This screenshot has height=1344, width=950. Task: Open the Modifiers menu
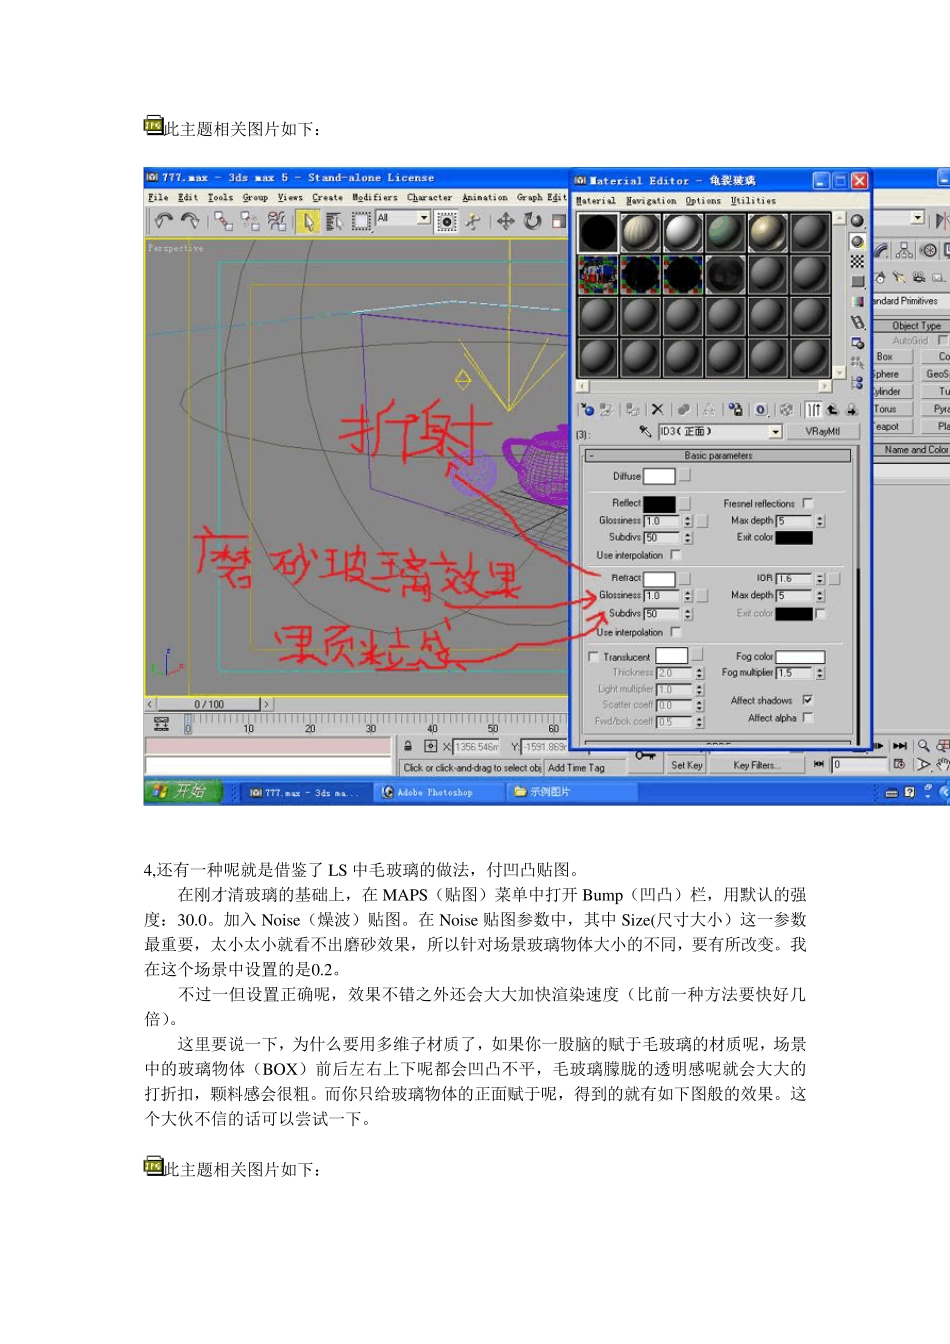[x=375, y=198]
